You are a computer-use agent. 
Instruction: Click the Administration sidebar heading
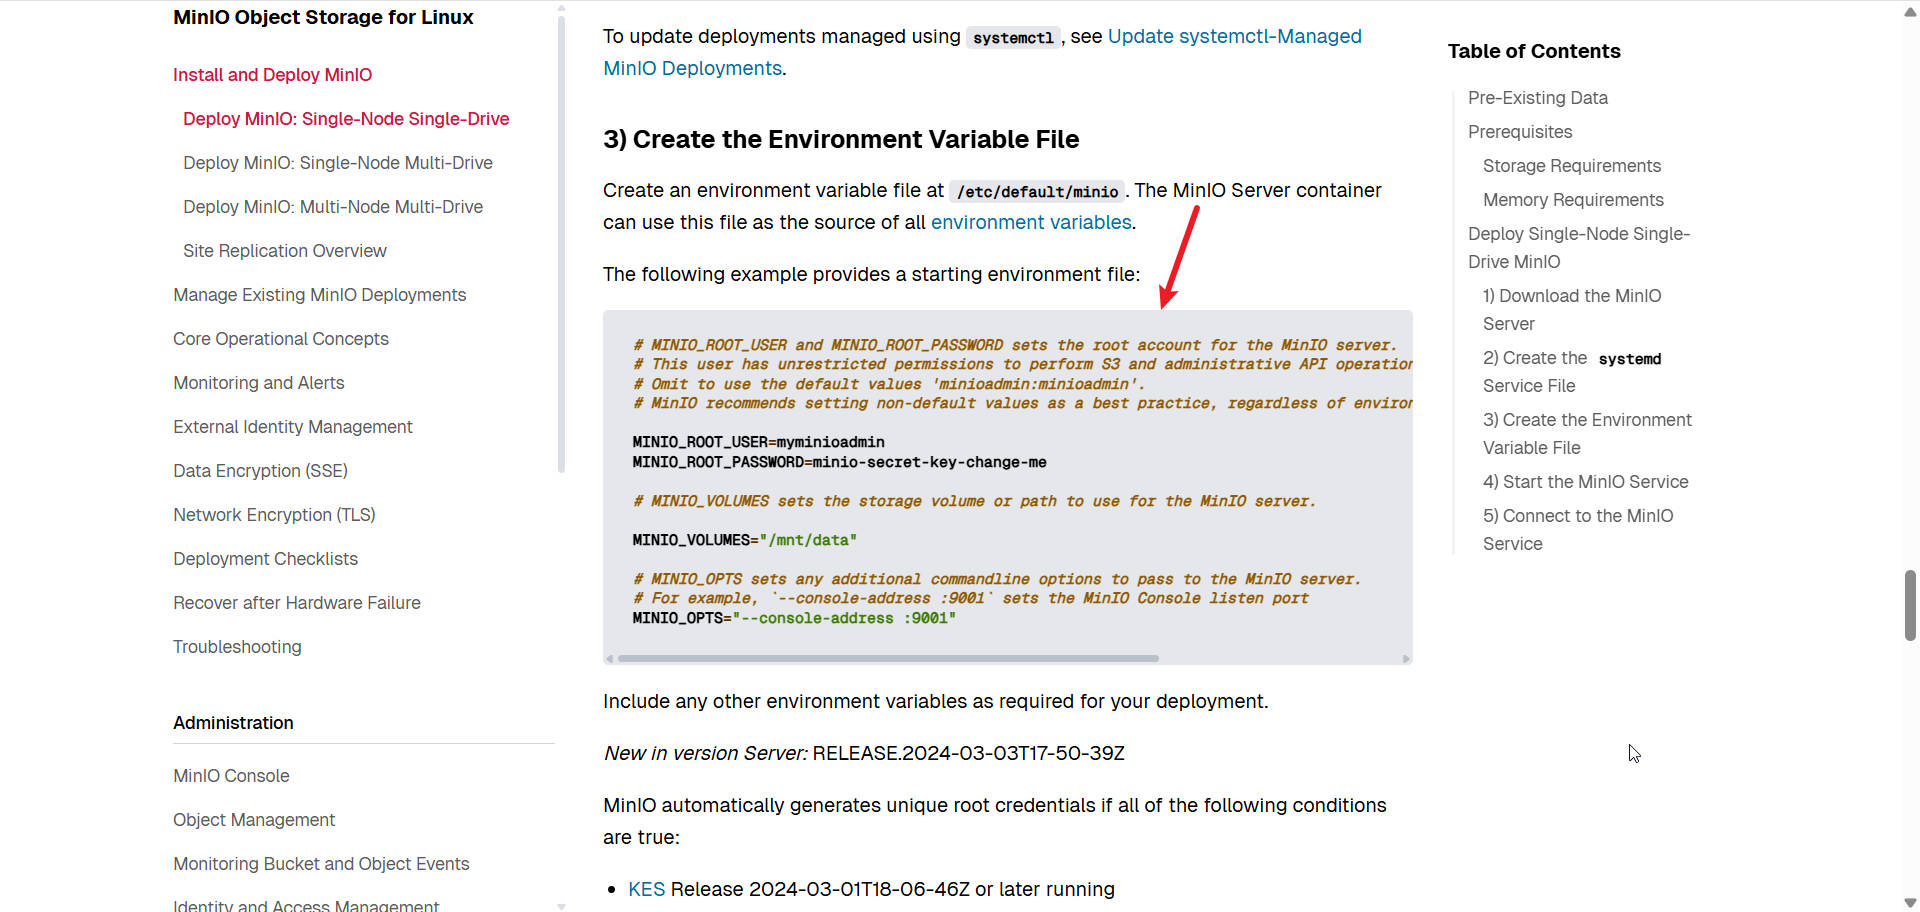233,723
